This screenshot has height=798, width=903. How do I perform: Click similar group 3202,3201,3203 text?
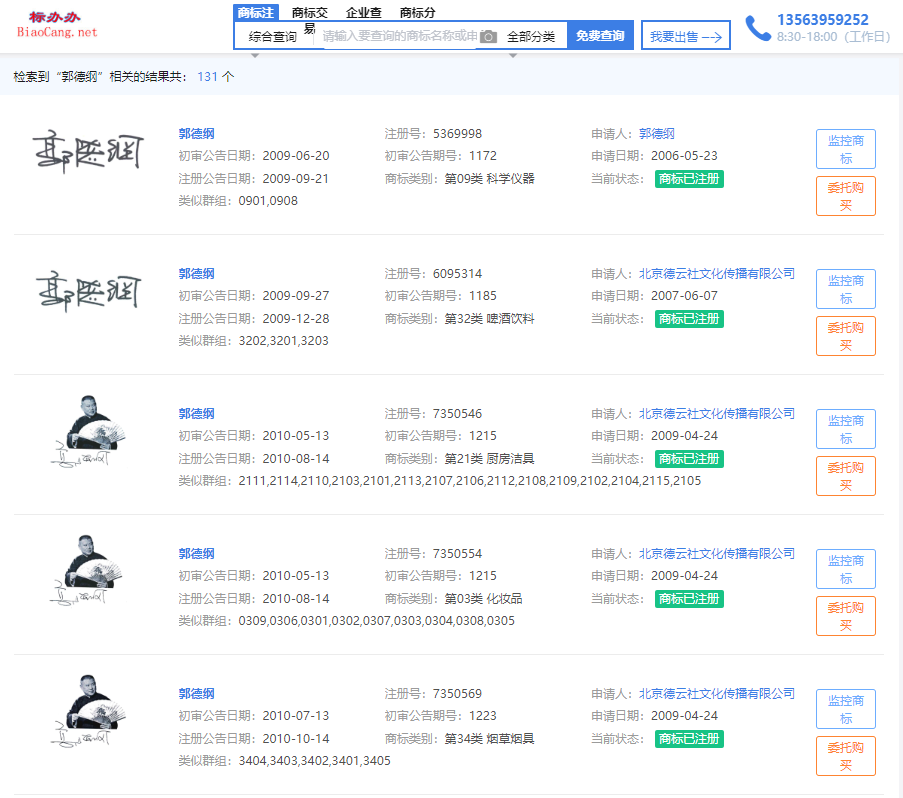[283, 341]
